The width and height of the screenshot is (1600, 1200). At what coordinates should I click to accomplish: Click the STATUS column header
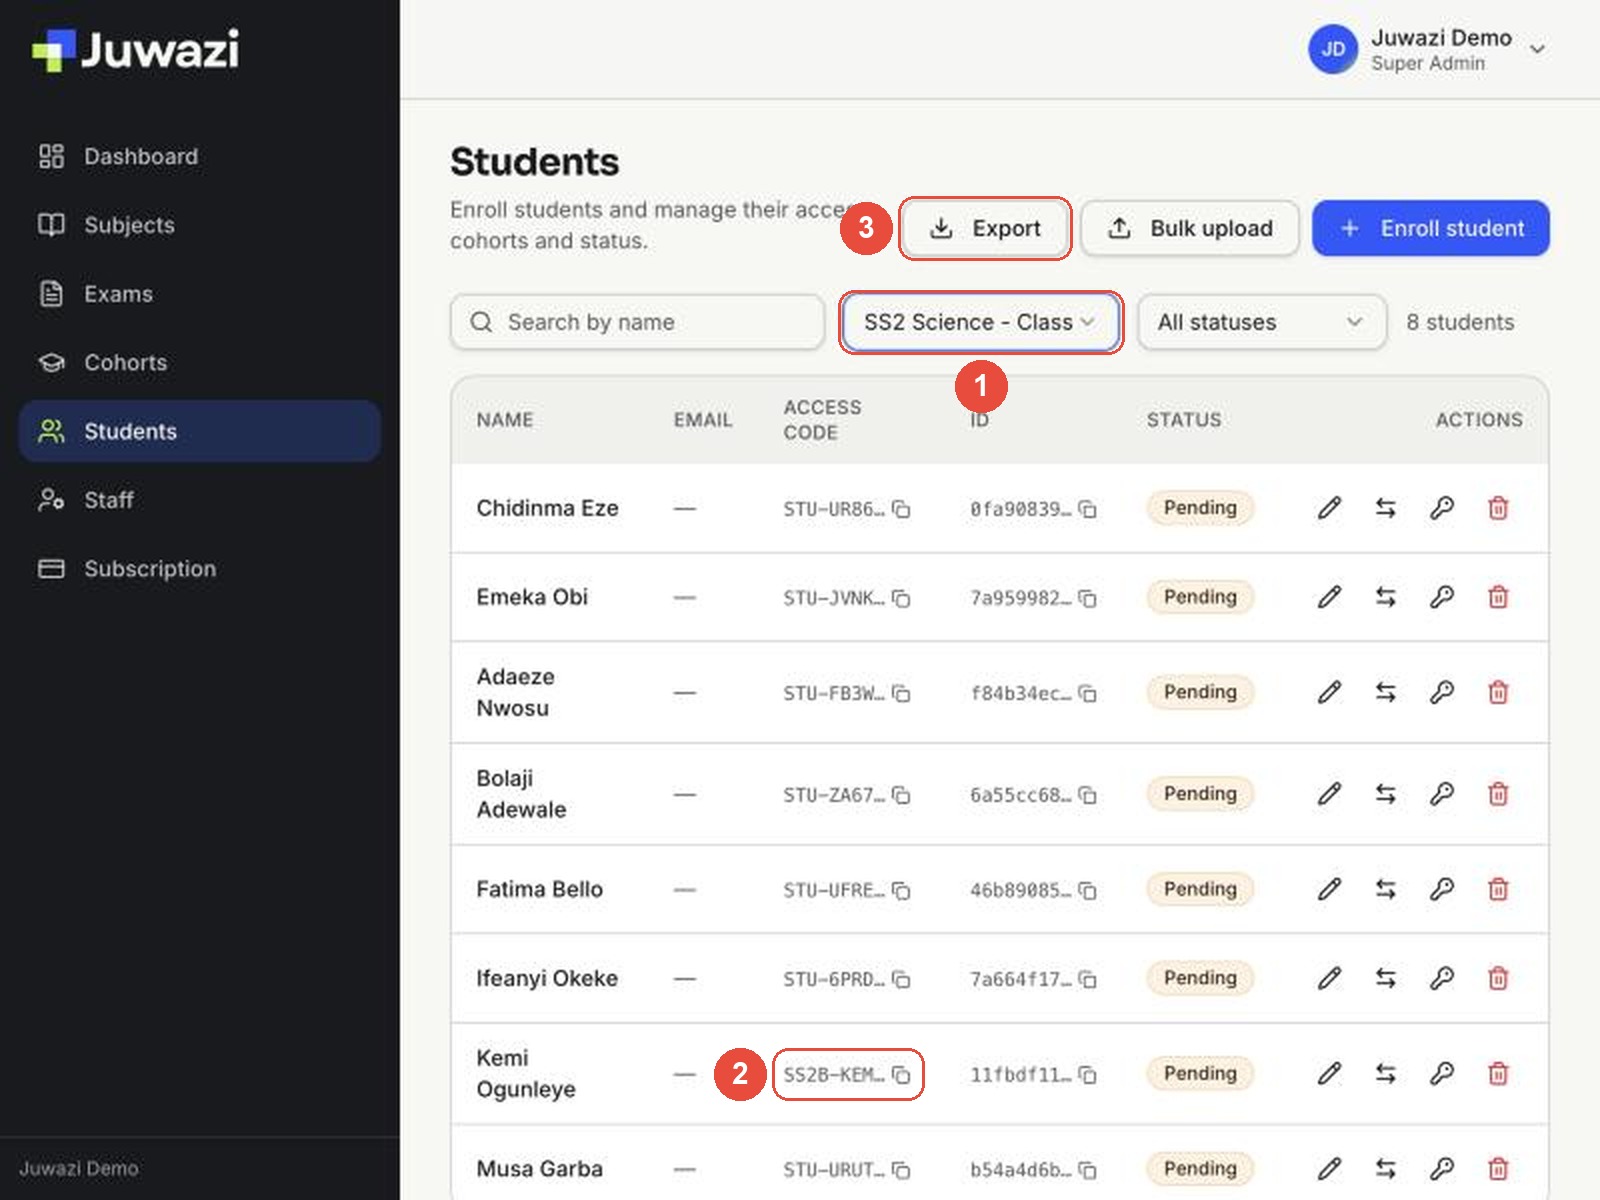pyautogui.click(x=1184, y=420)
